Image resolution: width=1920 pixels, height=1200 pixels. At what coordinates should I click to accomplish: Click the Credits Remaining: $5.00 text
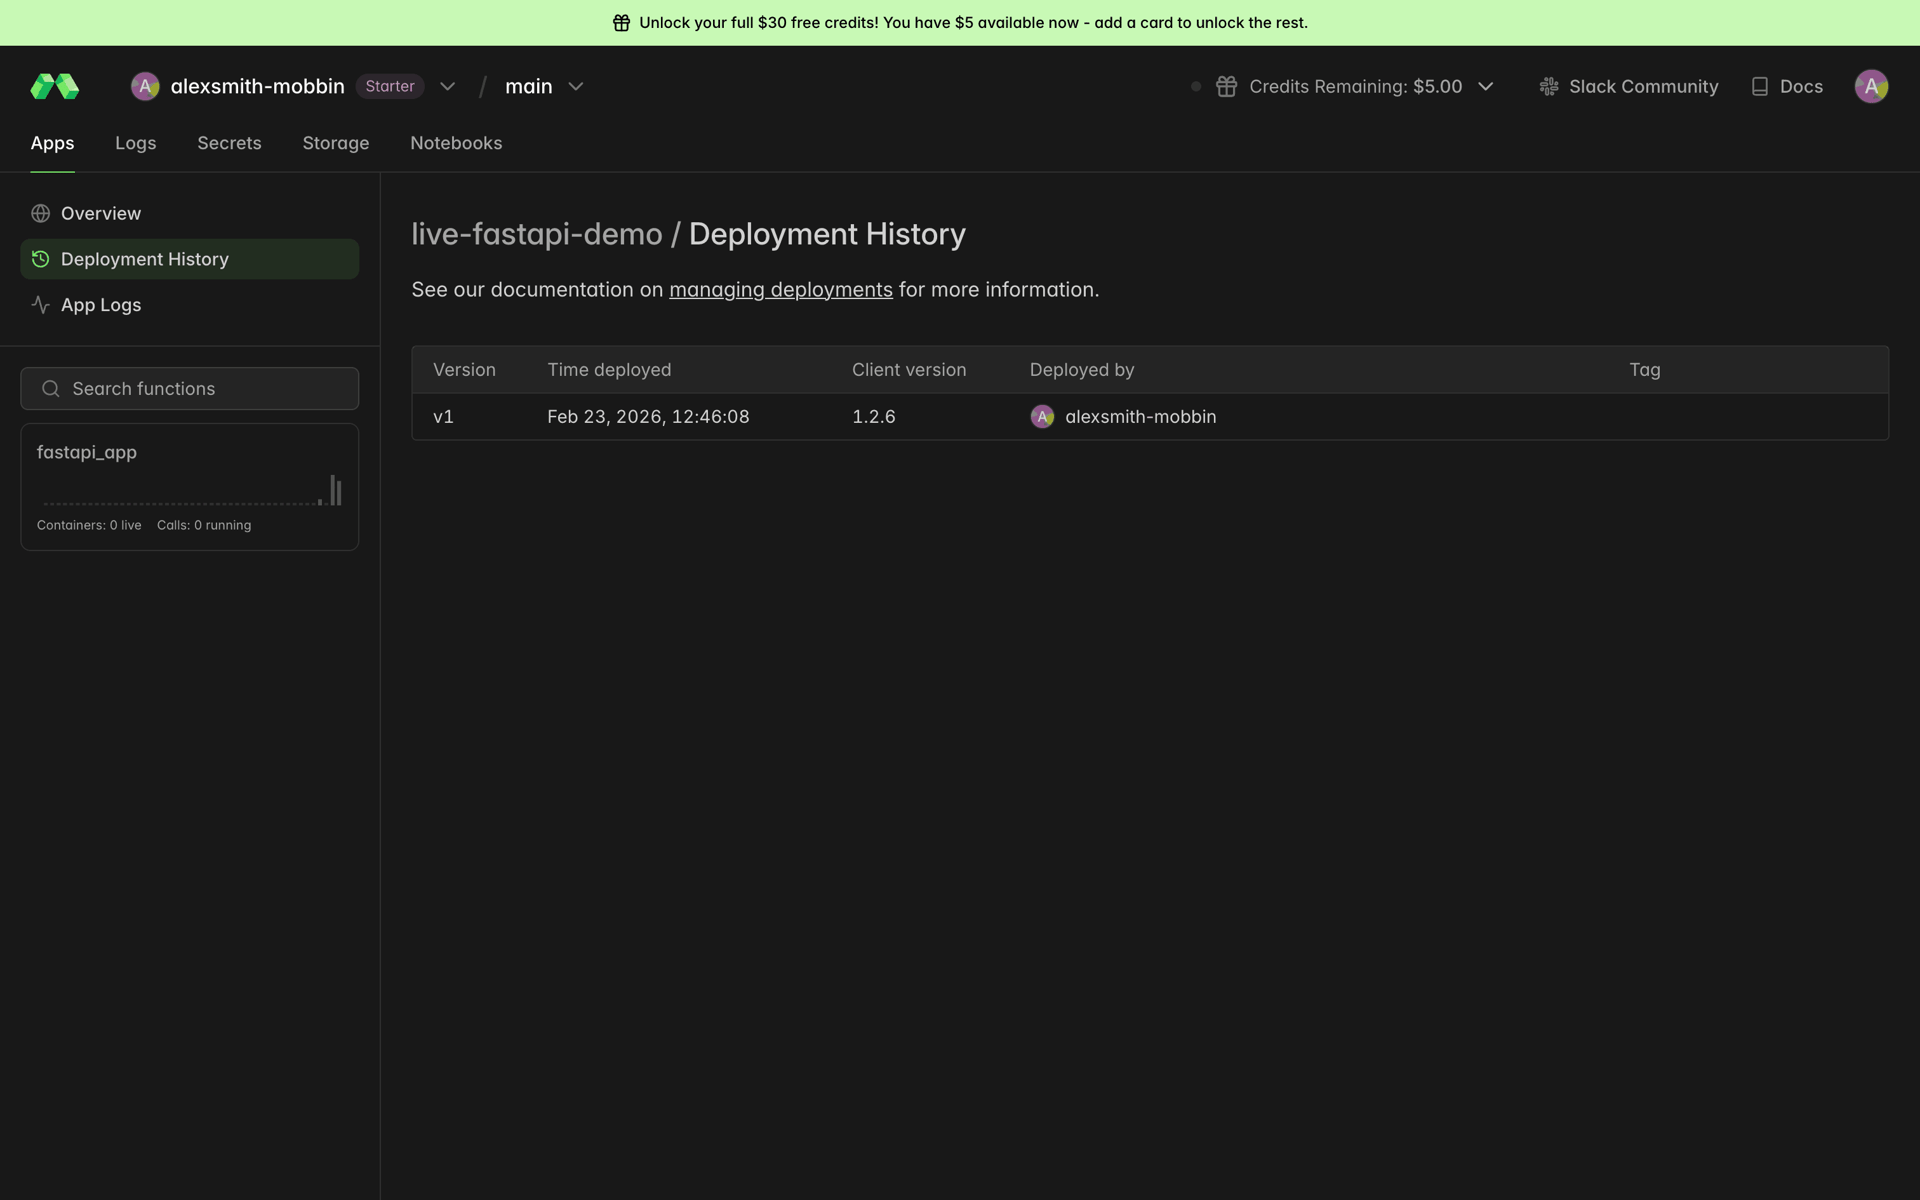click(1356, 87)
